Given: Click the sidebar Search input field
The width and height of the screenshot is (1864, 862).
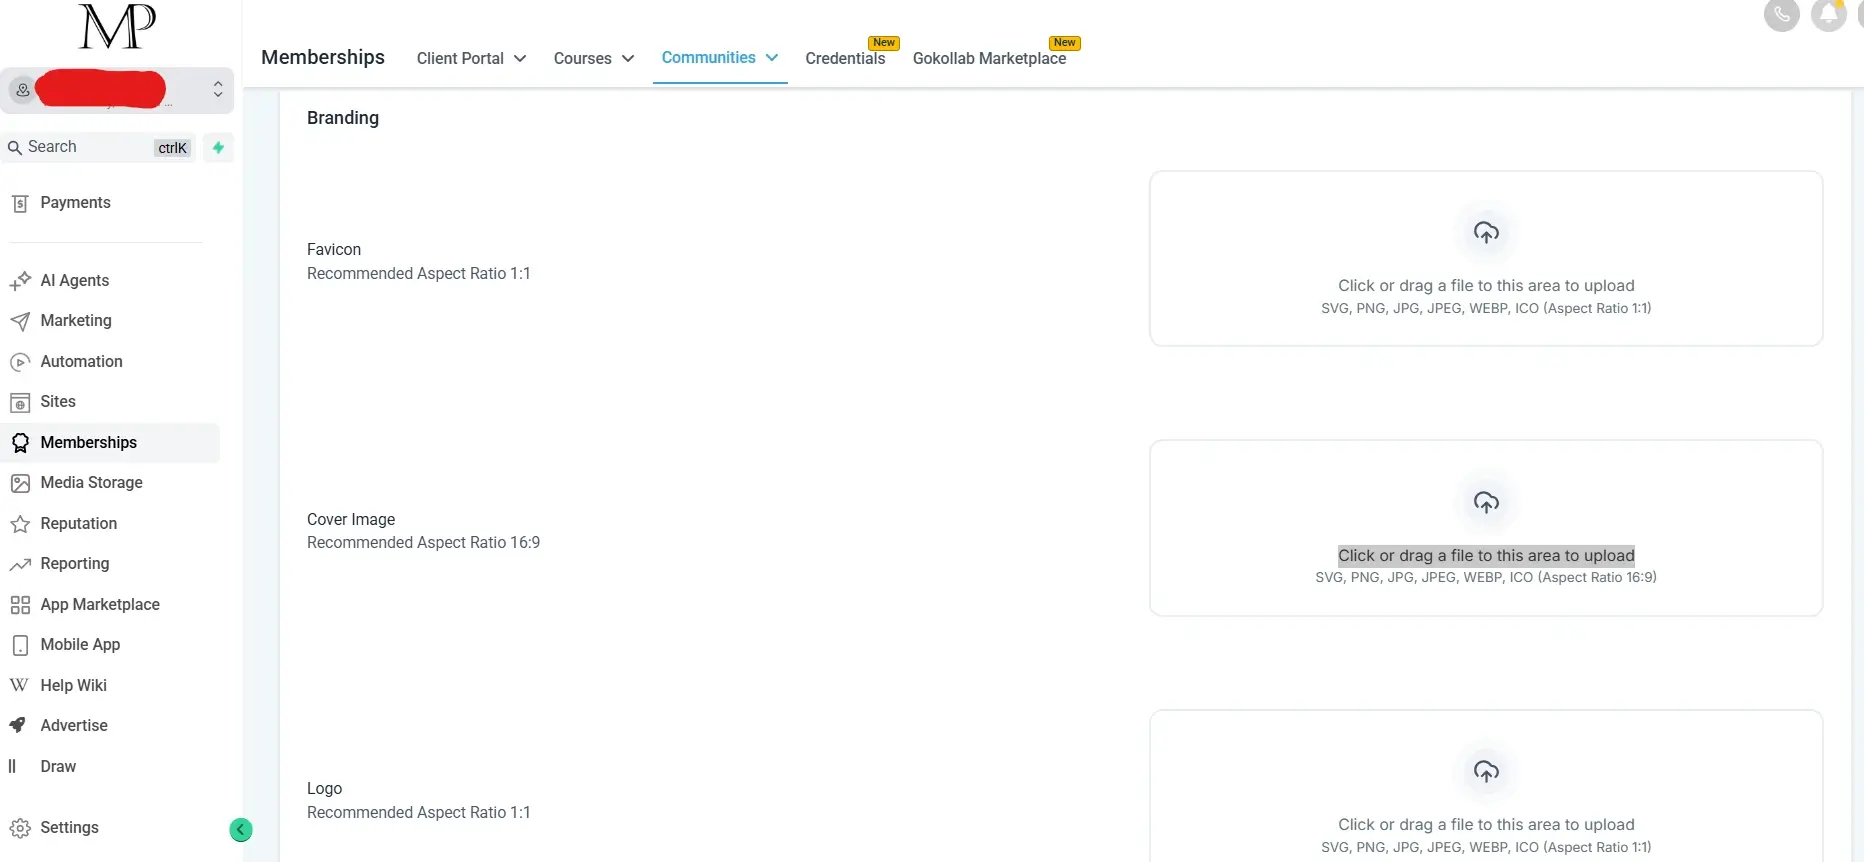Looking at the screenshot, I should (x=98, y=148).
